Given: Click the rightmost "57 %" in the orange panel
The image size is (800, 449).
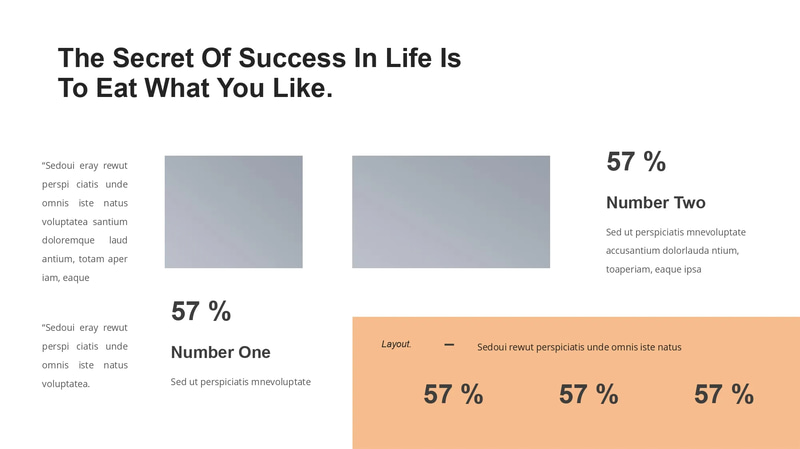Looking at the screenshot, I should point(724,394).
